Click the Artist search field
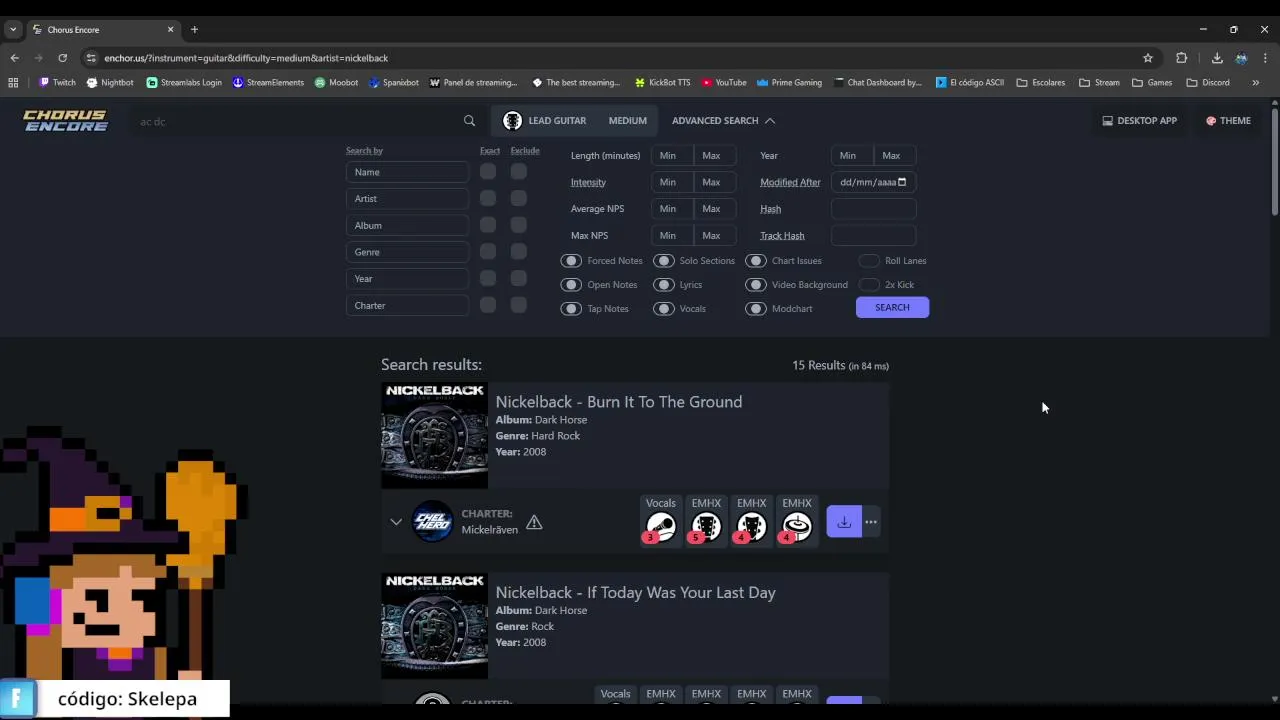Viewport: 1280px width, 720px height. coord(407,198)
